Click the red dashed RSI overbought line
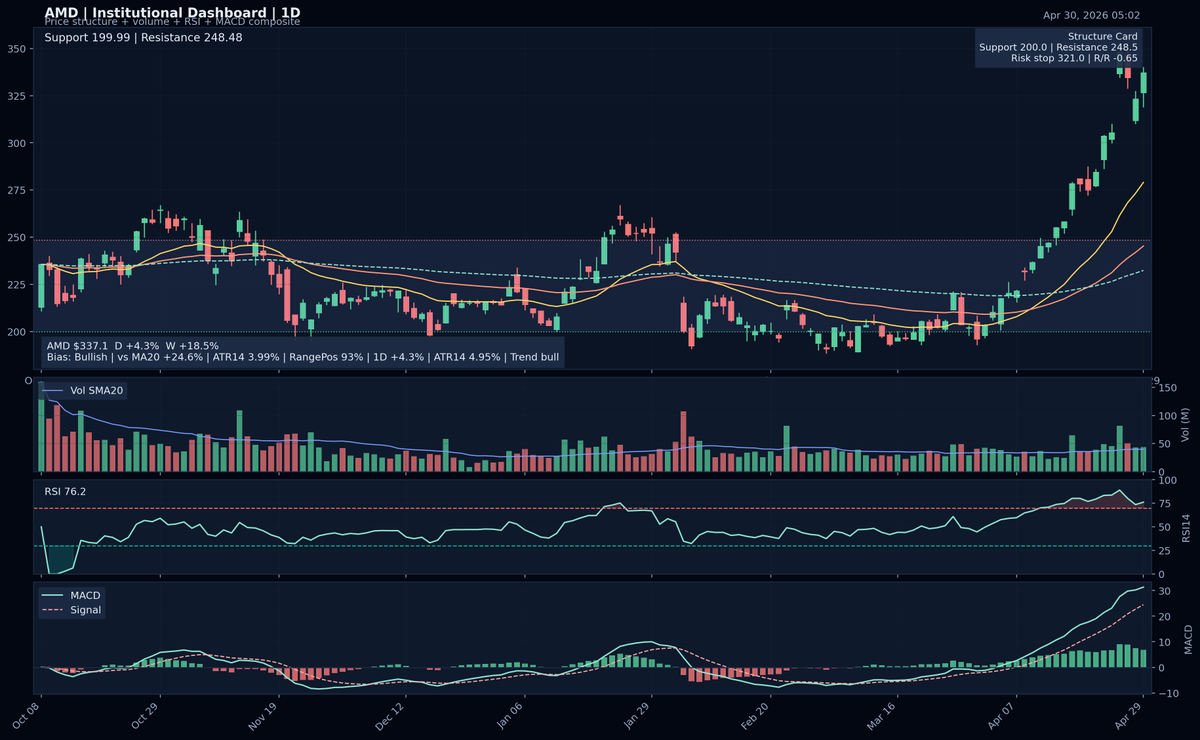 592,509
